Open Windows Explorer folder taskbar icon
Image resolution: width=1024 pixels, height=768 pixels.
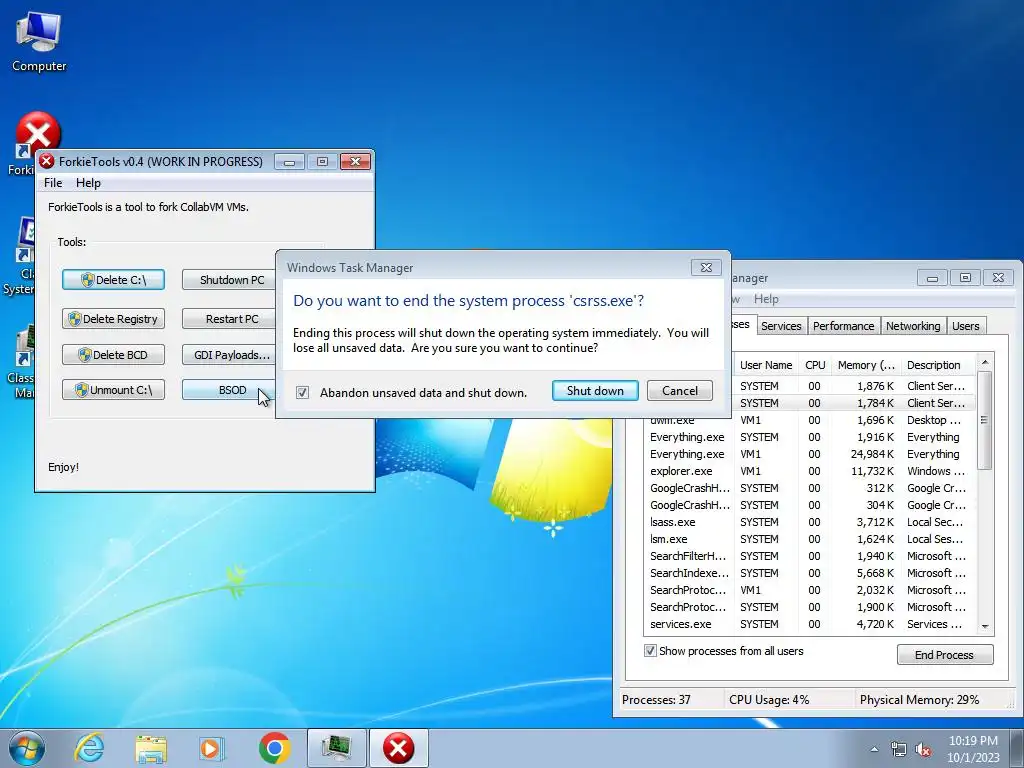[x=151, y=748]
